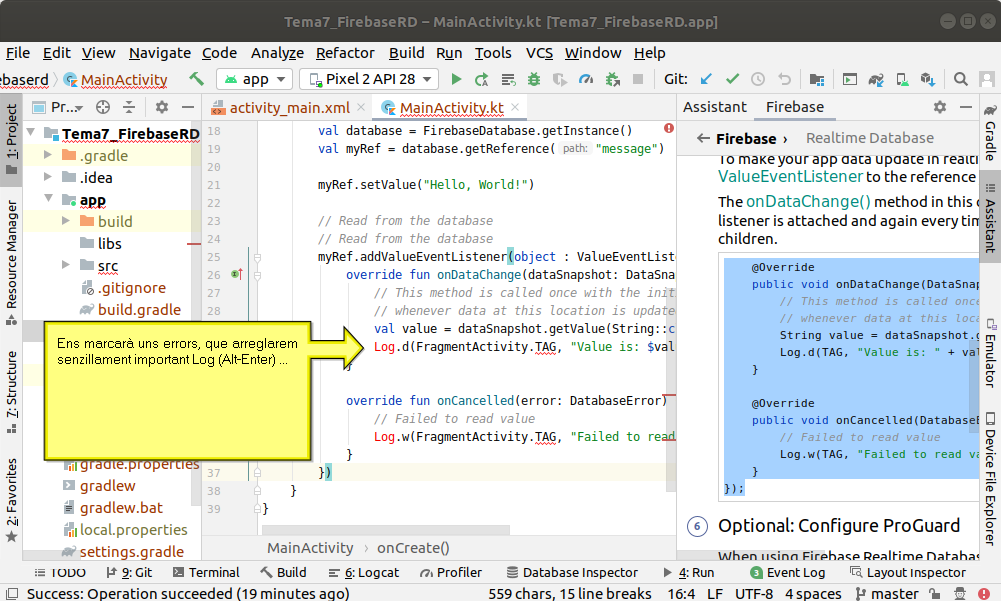Click the locate target crosshair icon in Project panel
Viewport: 1001px width, 601px height.
103,107
